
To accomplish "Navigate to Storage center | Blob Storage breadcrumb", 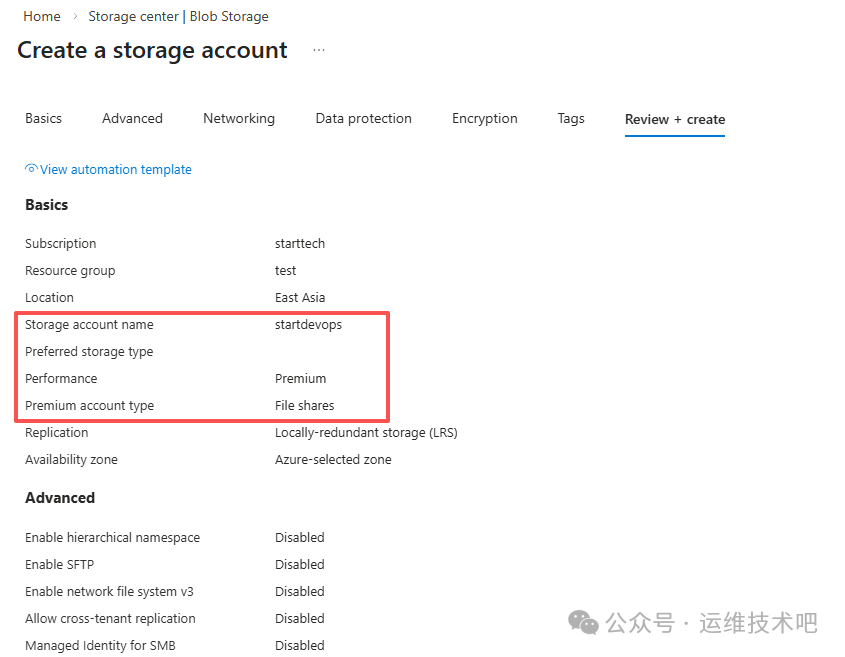I will tap(178, 16).
